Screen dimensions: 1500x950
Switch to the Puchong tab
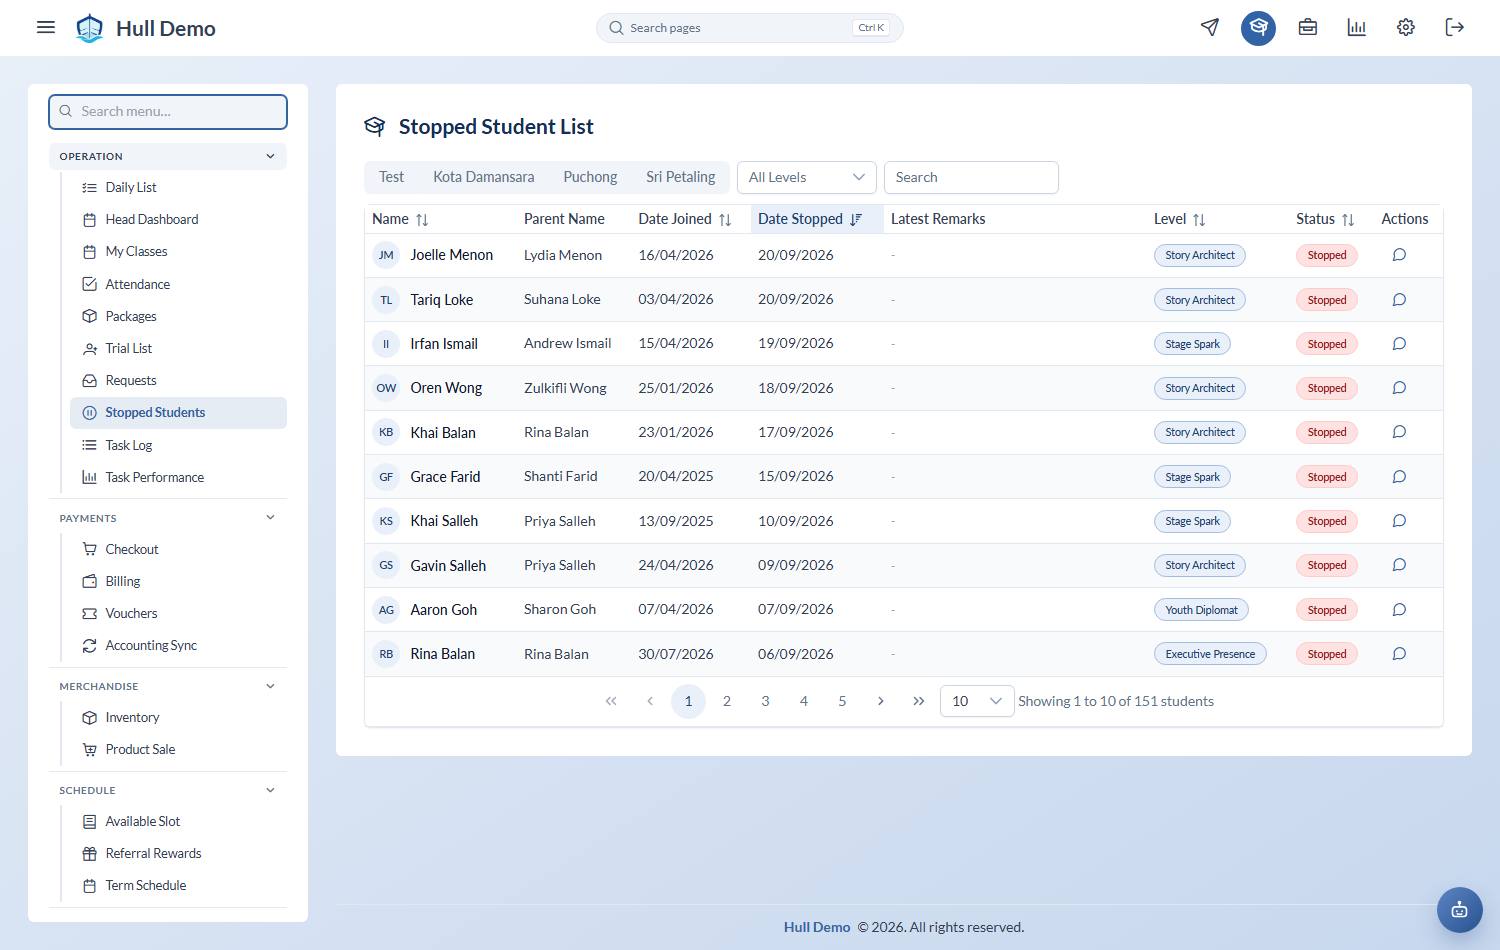pos(590,177)
